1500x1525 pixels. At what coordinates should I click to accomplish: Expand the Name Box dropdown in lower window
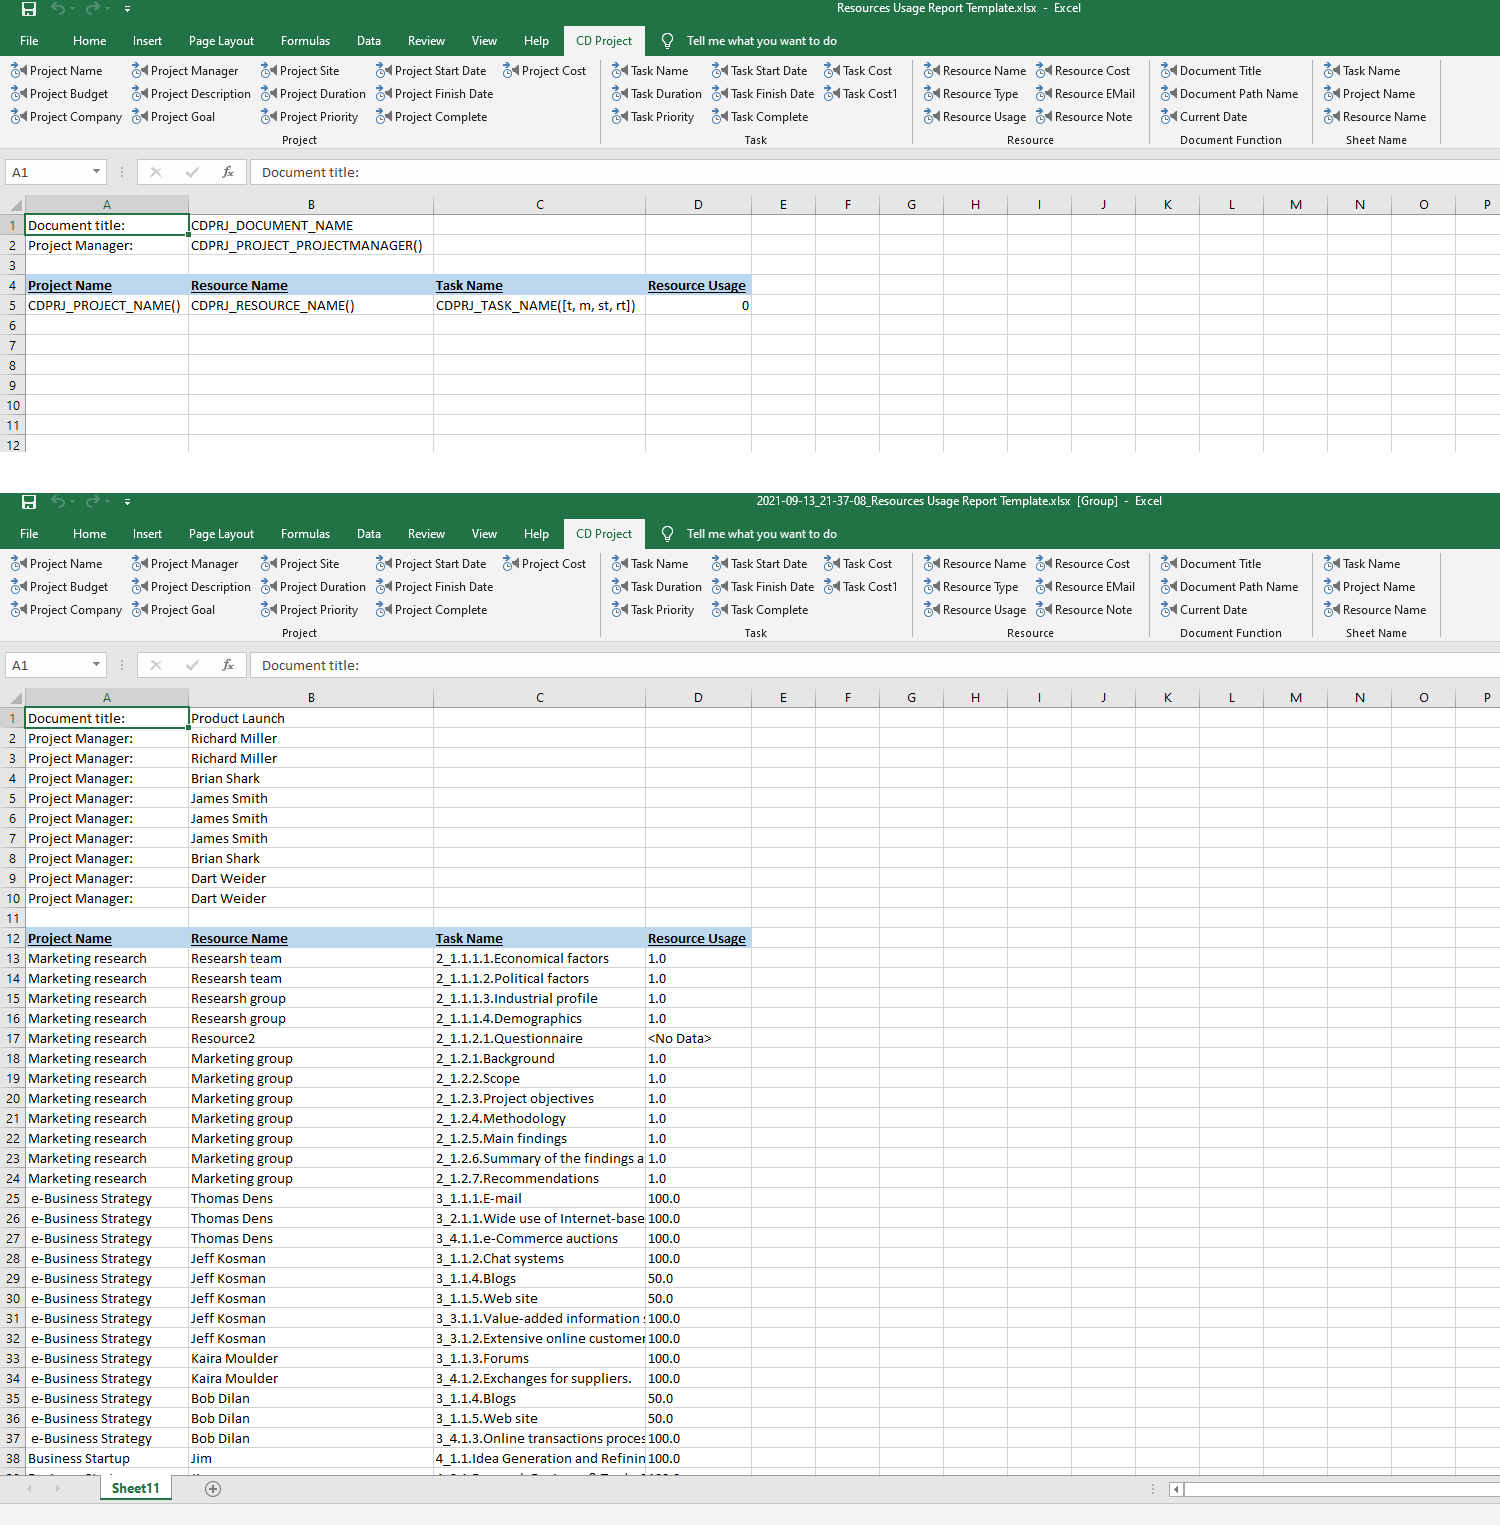pyautogui.click(x=96, y=665)
